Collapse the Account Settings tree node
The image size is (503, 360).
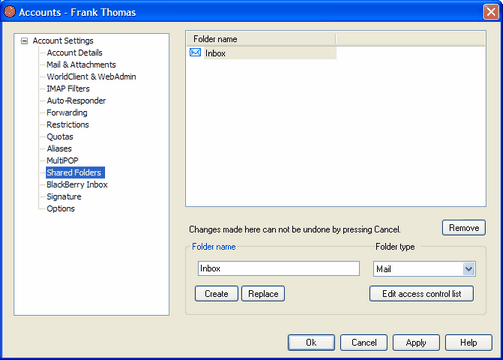point(24,41)
